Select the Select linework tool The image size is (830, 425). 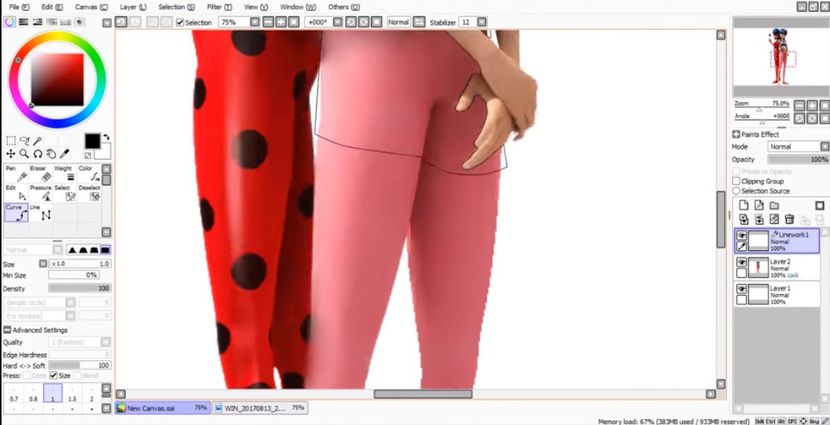pos(65,193)
